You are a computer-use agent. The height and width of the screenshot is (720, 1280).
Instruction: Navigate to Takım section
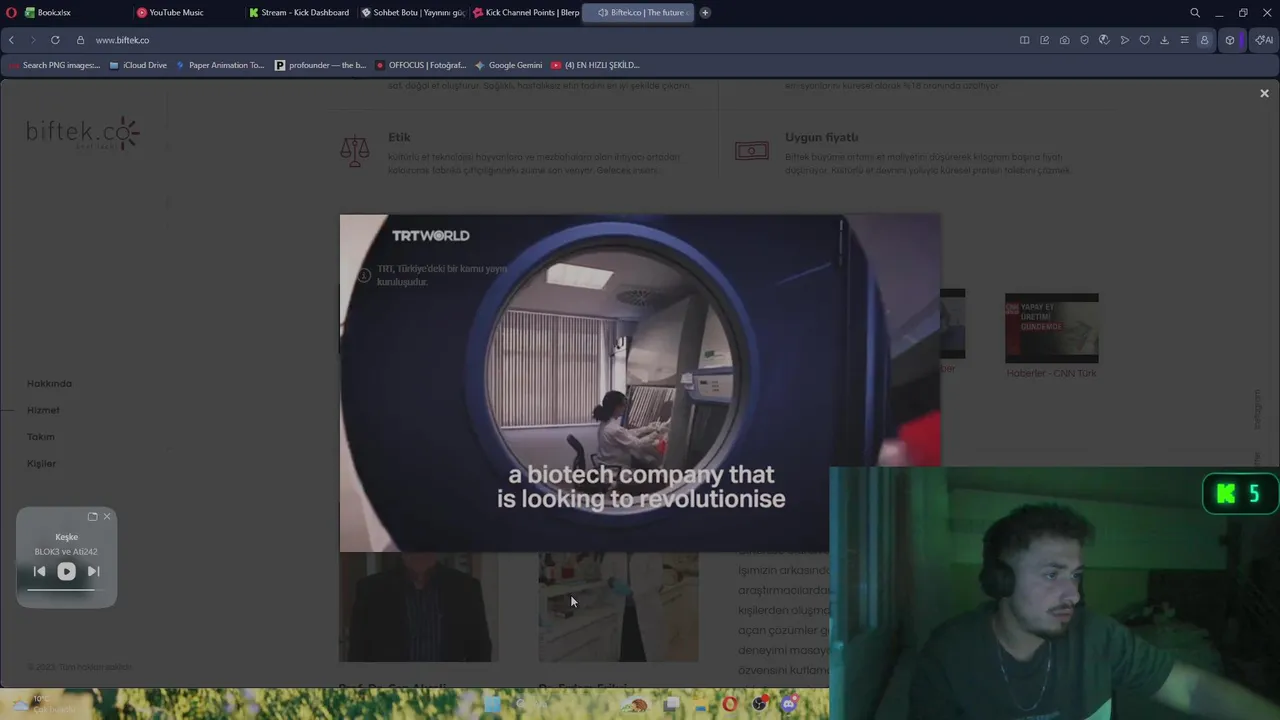(41, 437)
